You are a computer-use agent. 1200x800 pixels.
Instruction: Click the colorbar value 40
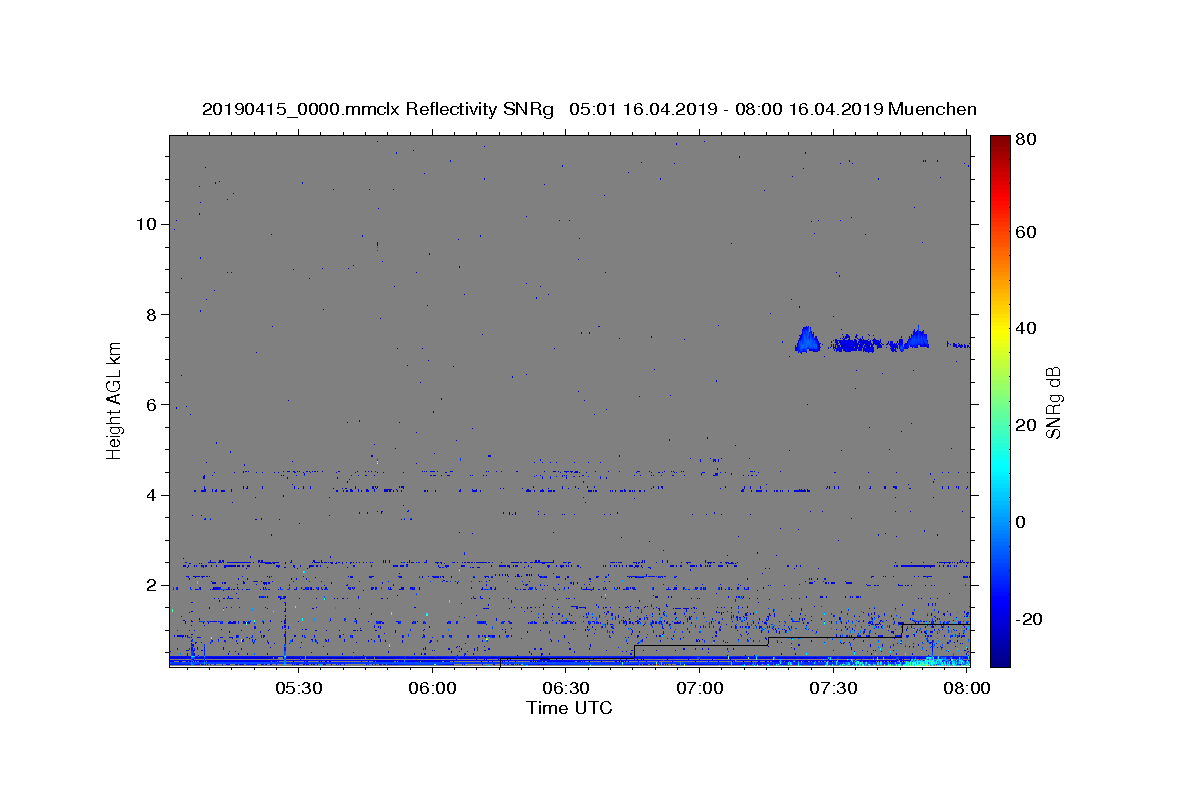(1025, 328)
